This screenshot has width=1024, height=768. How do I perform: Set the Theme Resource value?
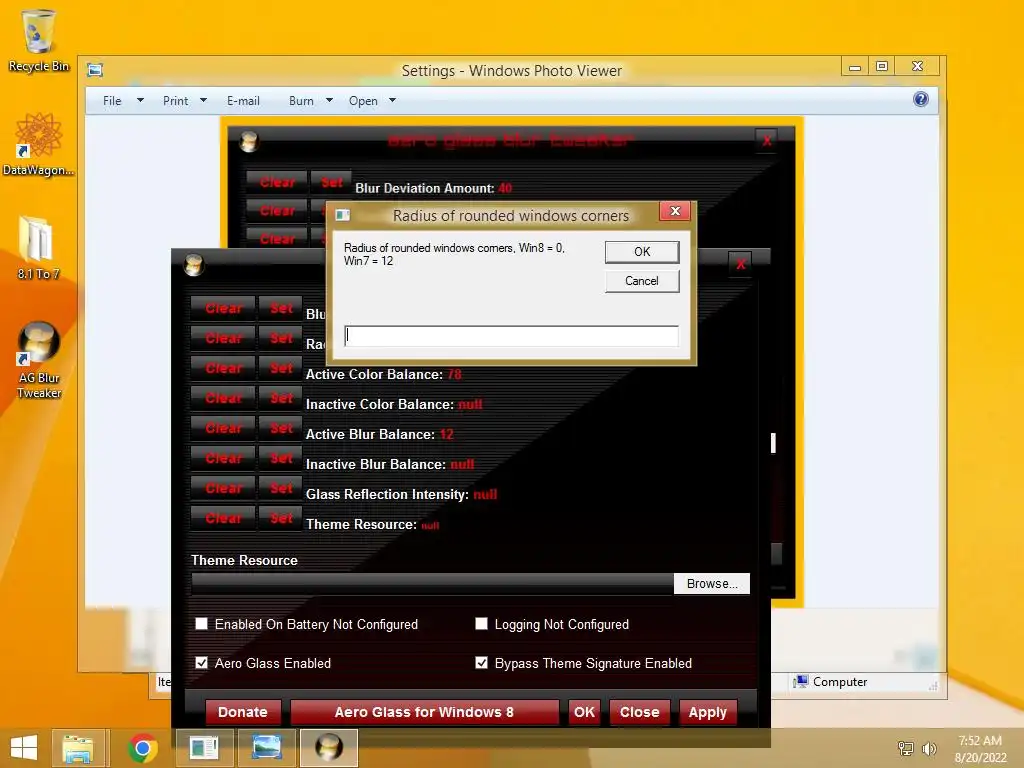click(281, 519)
